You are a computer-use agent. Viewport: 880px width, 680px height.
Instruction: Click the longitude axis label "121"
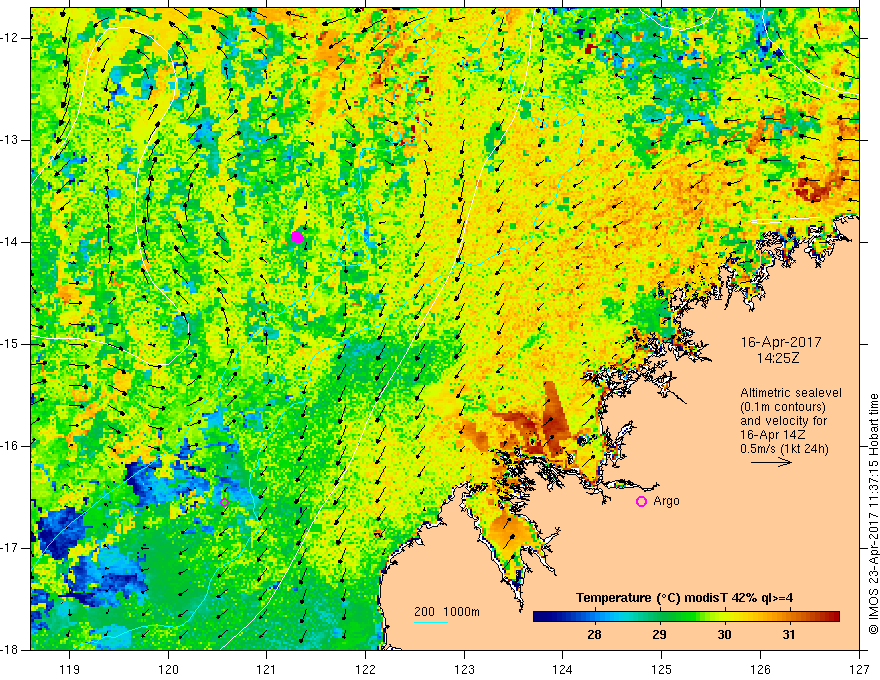point(267,669)
